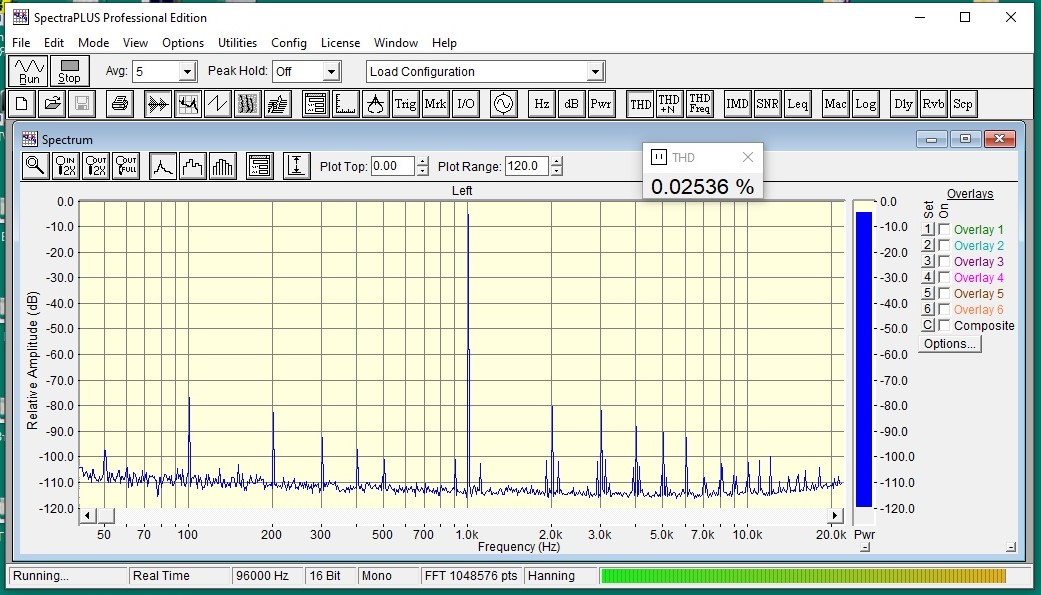1041x595 pixels.
Task: Pause the THD readout popup
Action: [x=659, y=157]
